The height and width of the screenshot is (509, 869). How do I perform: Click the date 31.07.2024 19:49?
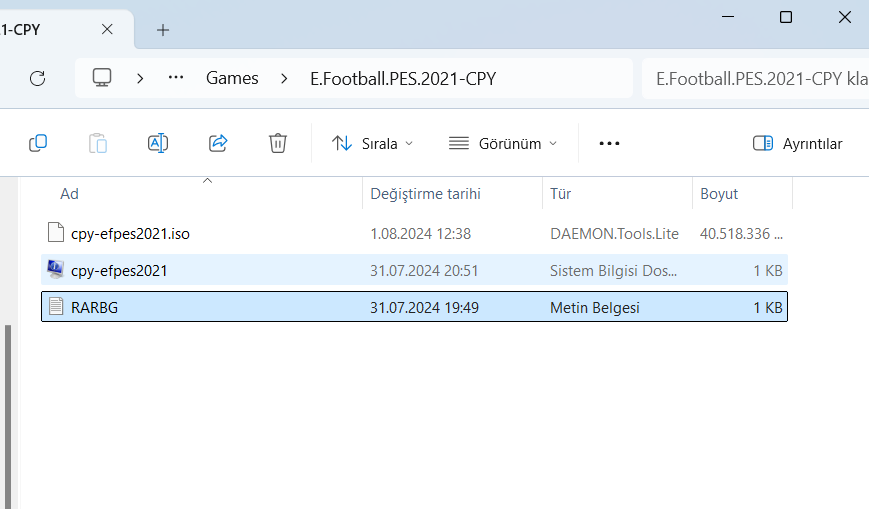pos(424,307)
